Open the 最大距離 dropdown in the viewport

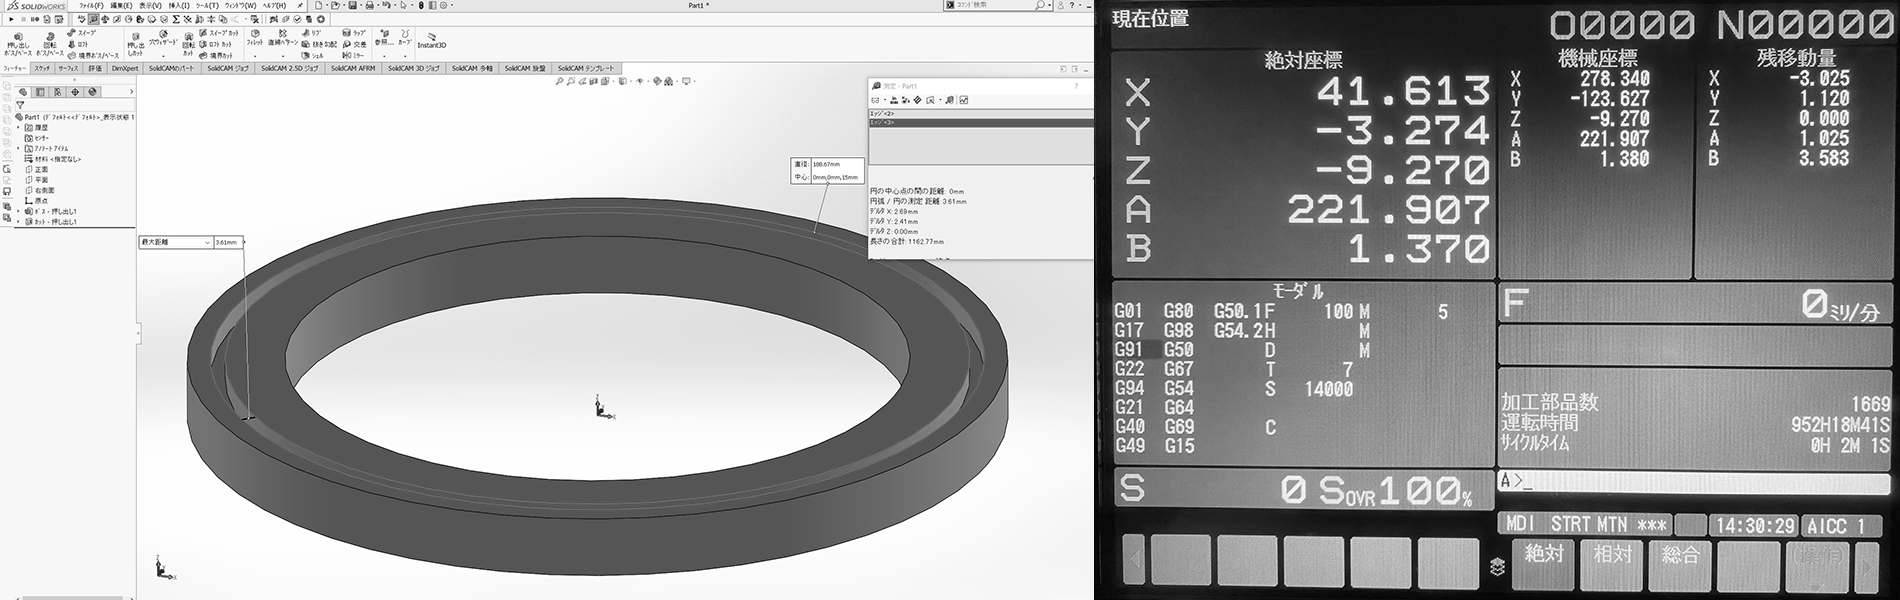click(x=207, y=242)
